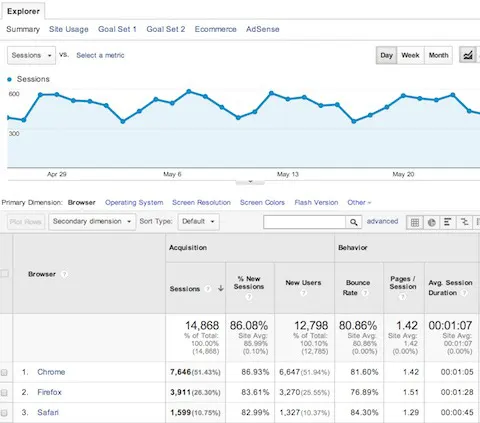
Task: Click the table search input field
Action: [x=304, y=222]
